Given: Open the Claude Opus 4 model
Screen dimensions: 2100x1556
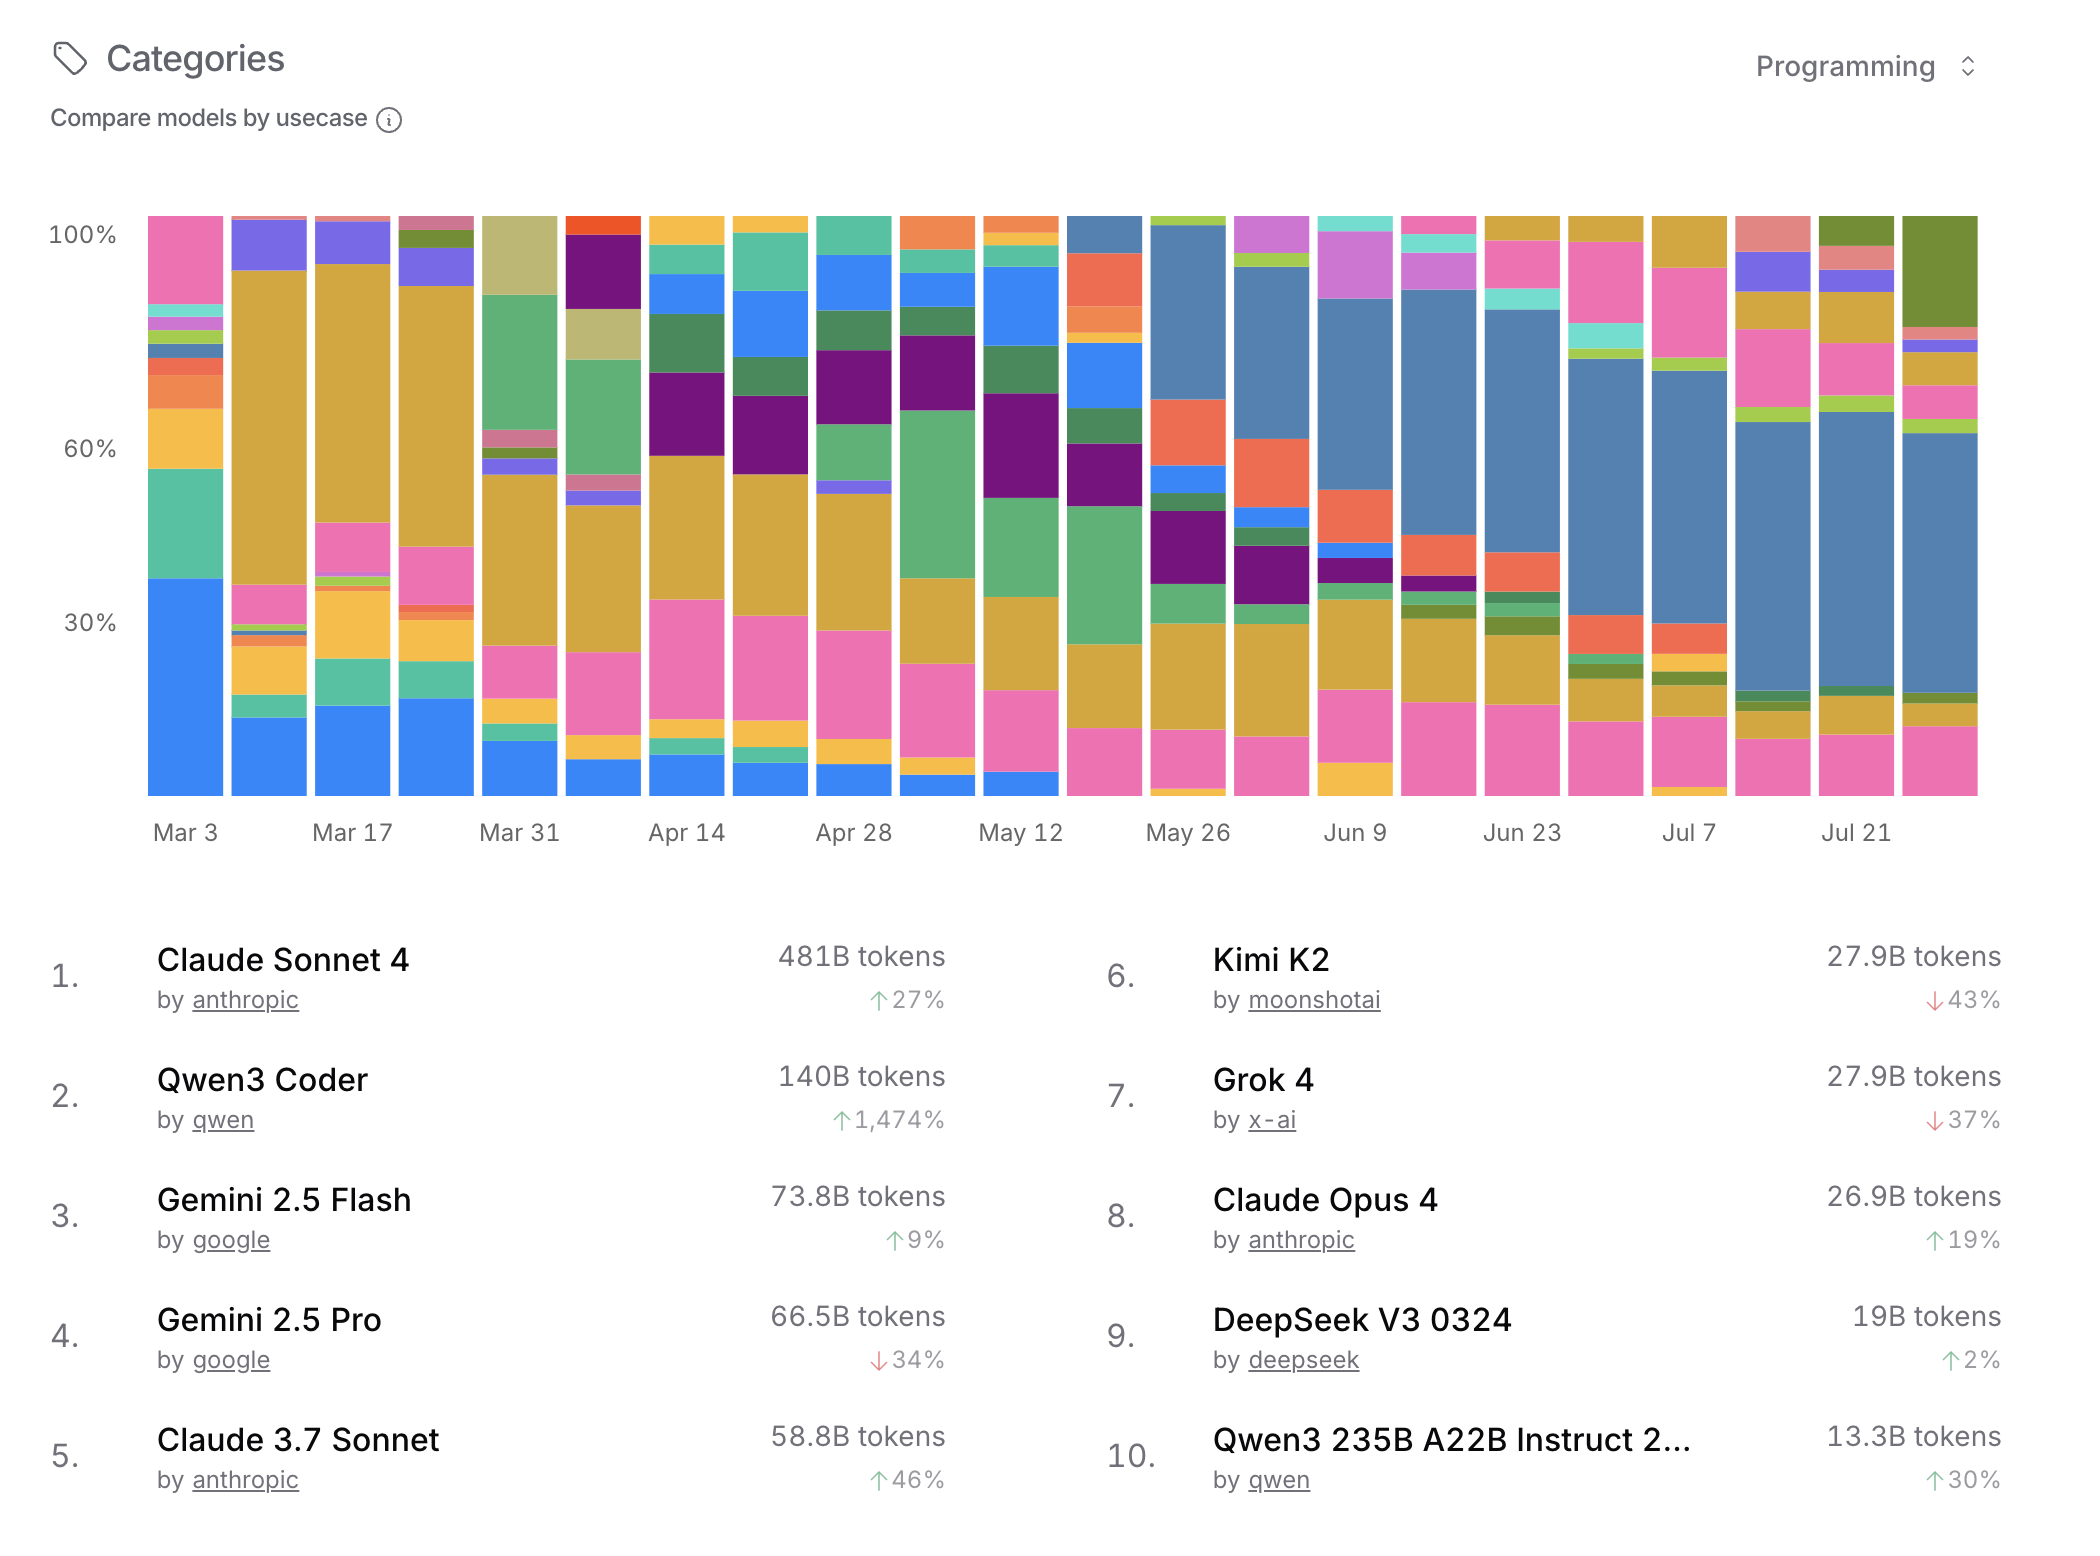Looking at the screenshot, I should 1325,1200.
